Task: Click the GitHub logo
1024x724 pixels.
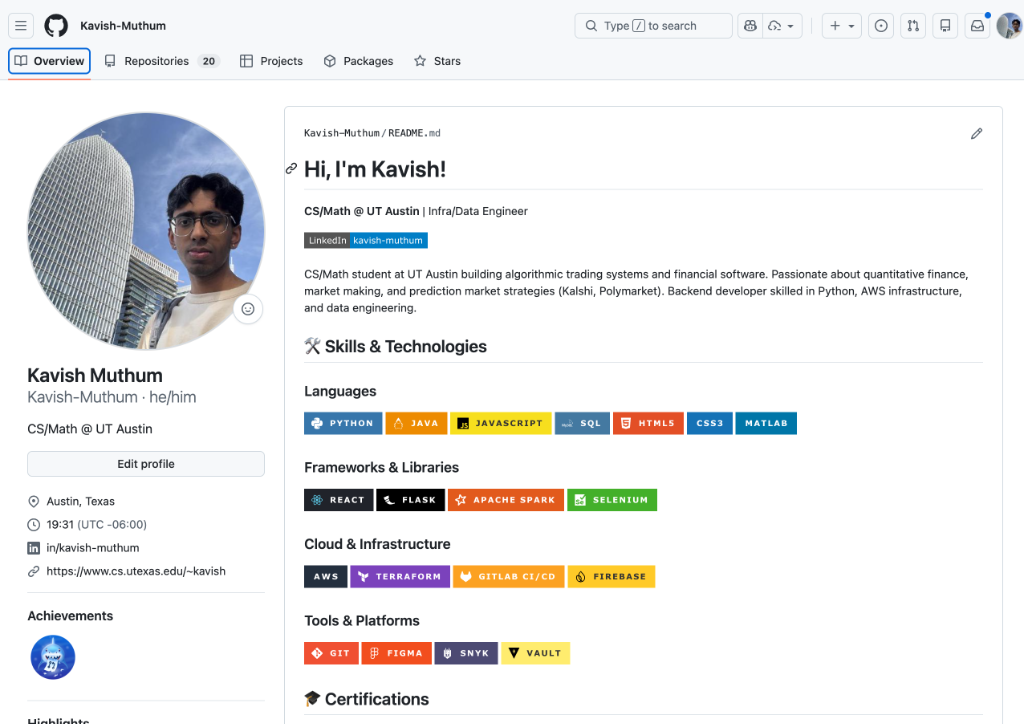Action: 55,24
